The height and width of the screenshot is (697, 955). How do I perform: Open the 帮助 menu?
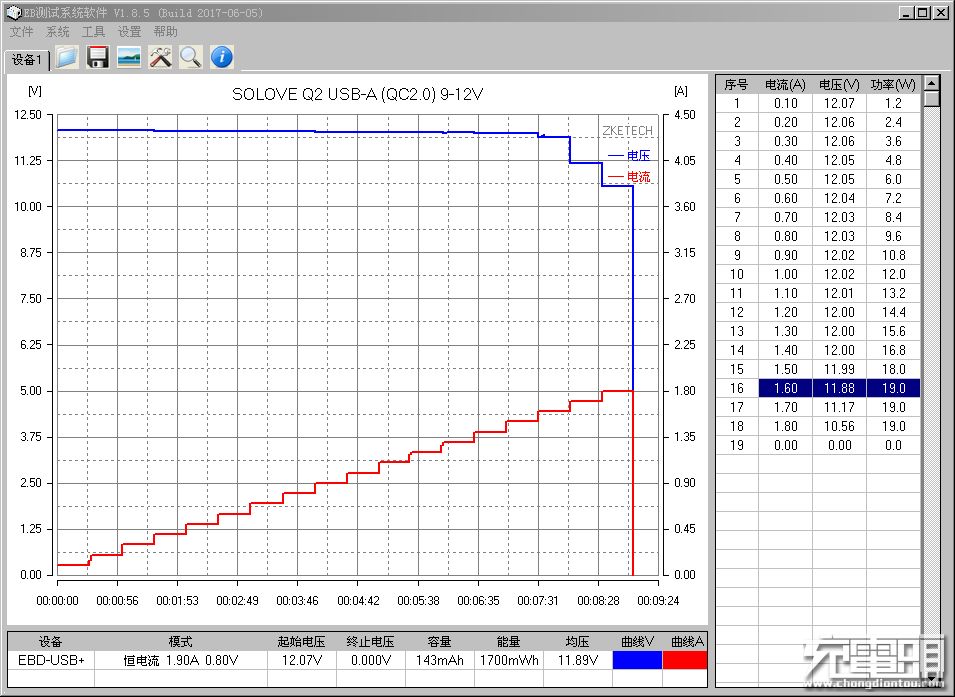pos(165,32)
